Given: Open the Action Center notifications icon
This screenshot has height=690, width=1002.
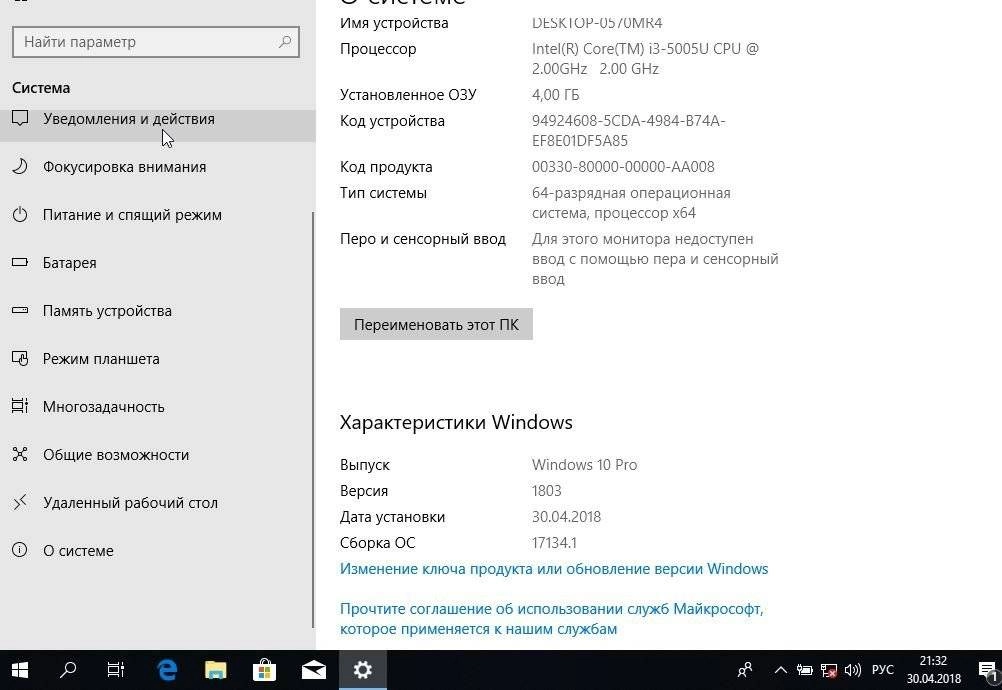Looking at the screenshot, I should (x=987, y=670).
